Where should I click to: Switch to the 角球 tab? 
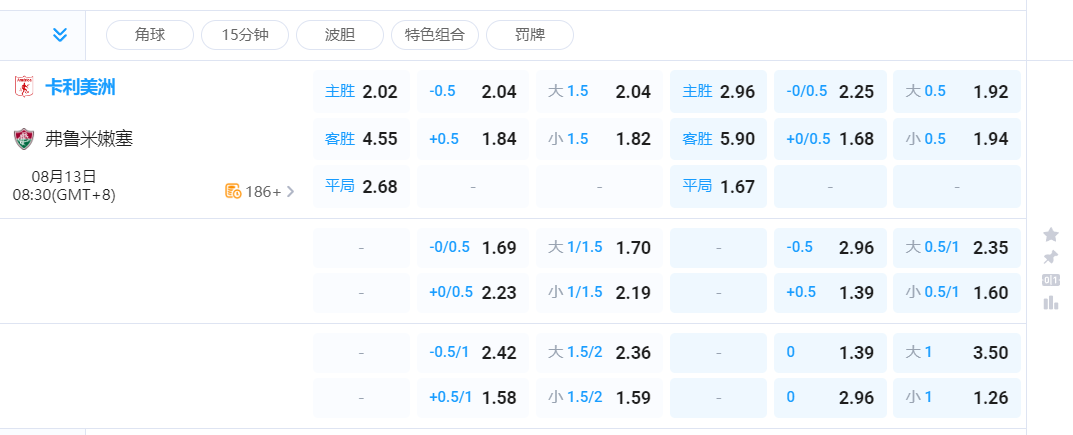point(150,35)
